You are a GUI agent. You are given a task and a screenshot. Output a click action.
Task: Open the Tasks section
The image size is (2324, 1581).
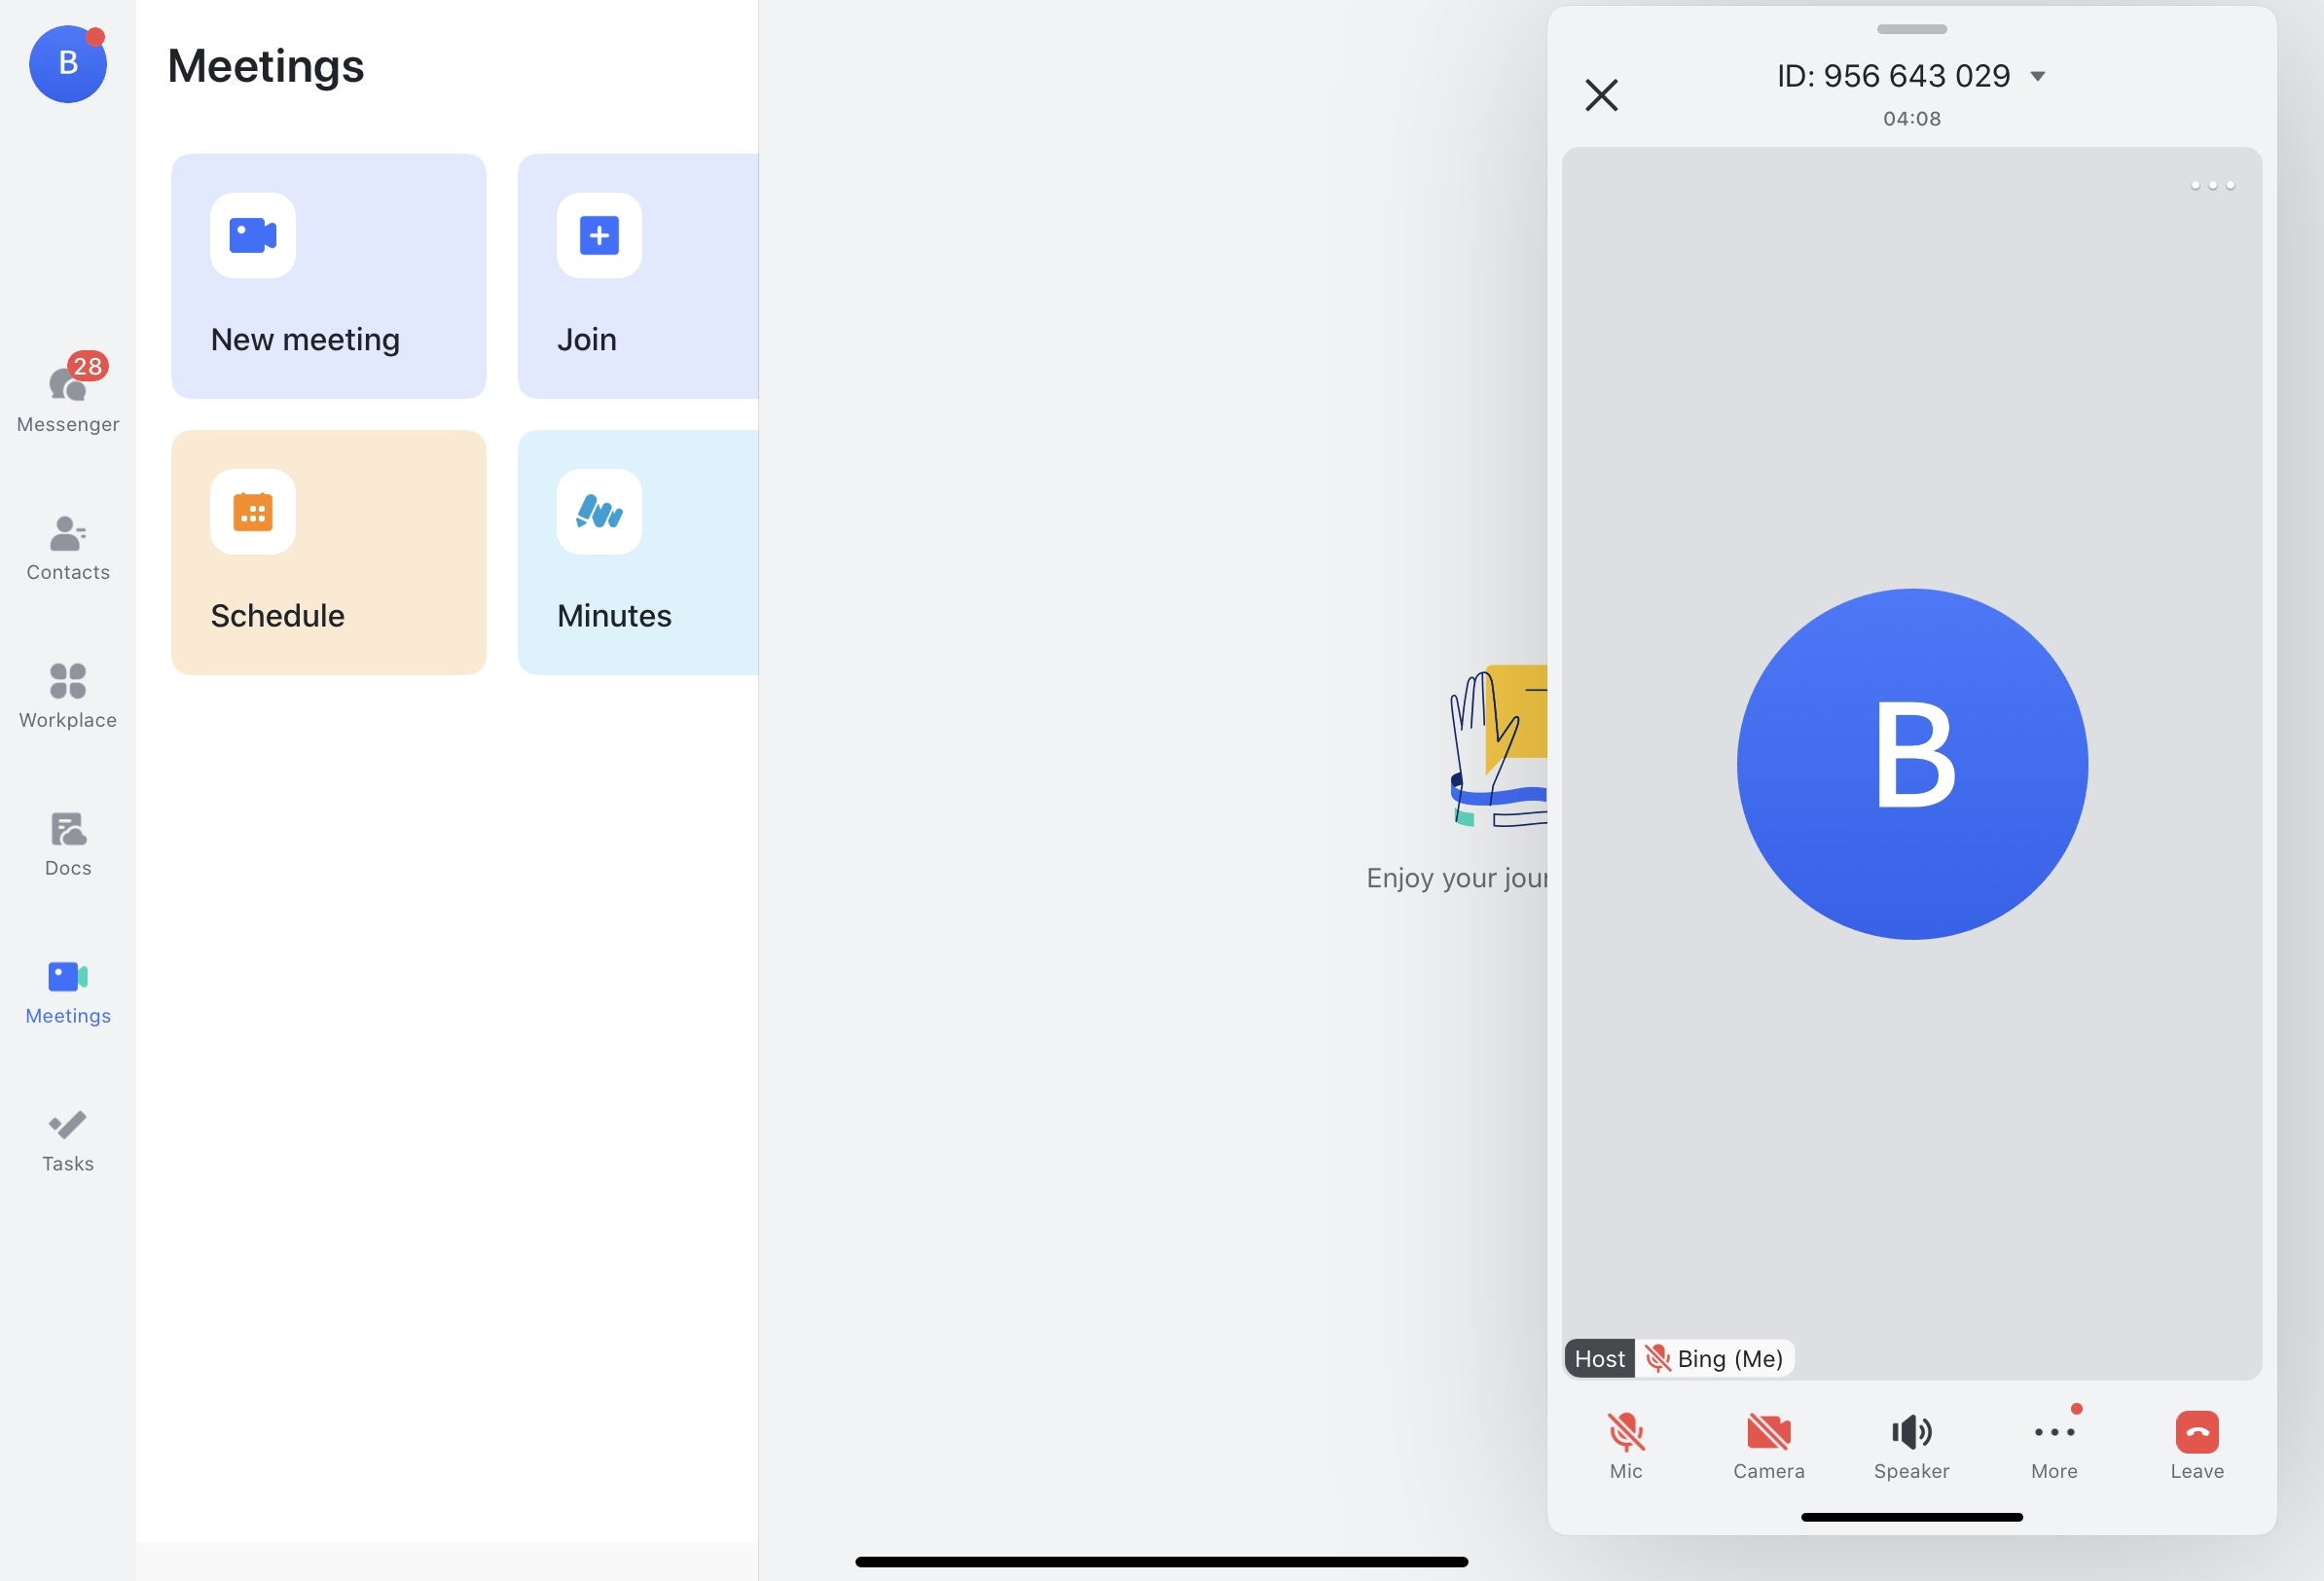[67, 1139]
